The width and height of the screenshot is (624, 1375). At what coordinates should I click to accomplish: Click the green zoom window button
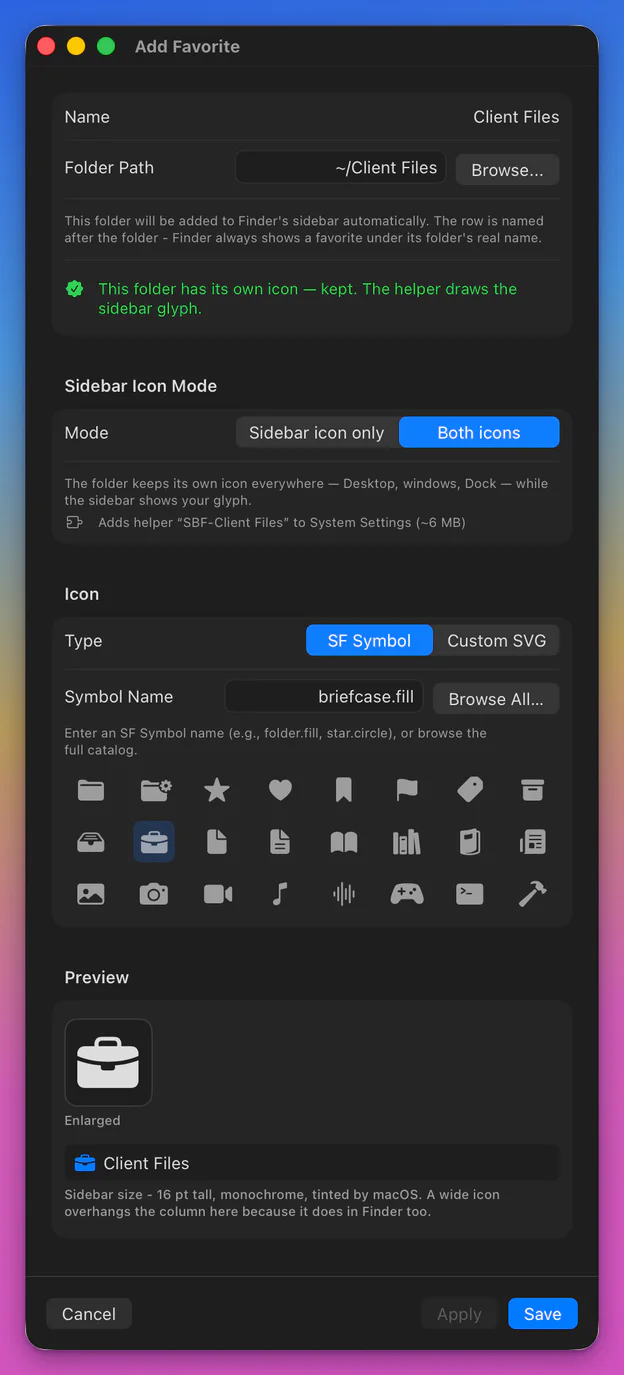pyautogui.click(x=106, y=46)
